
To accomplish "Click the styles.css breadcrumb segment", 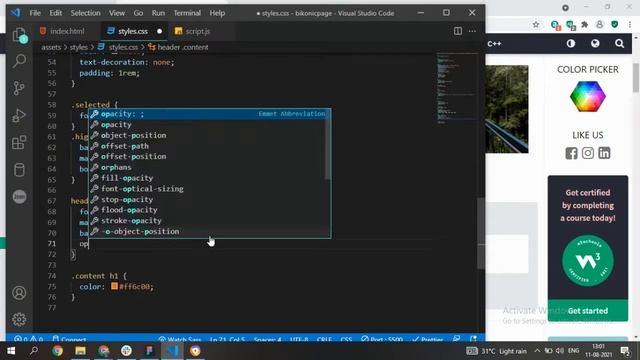I will click(123, 47).
